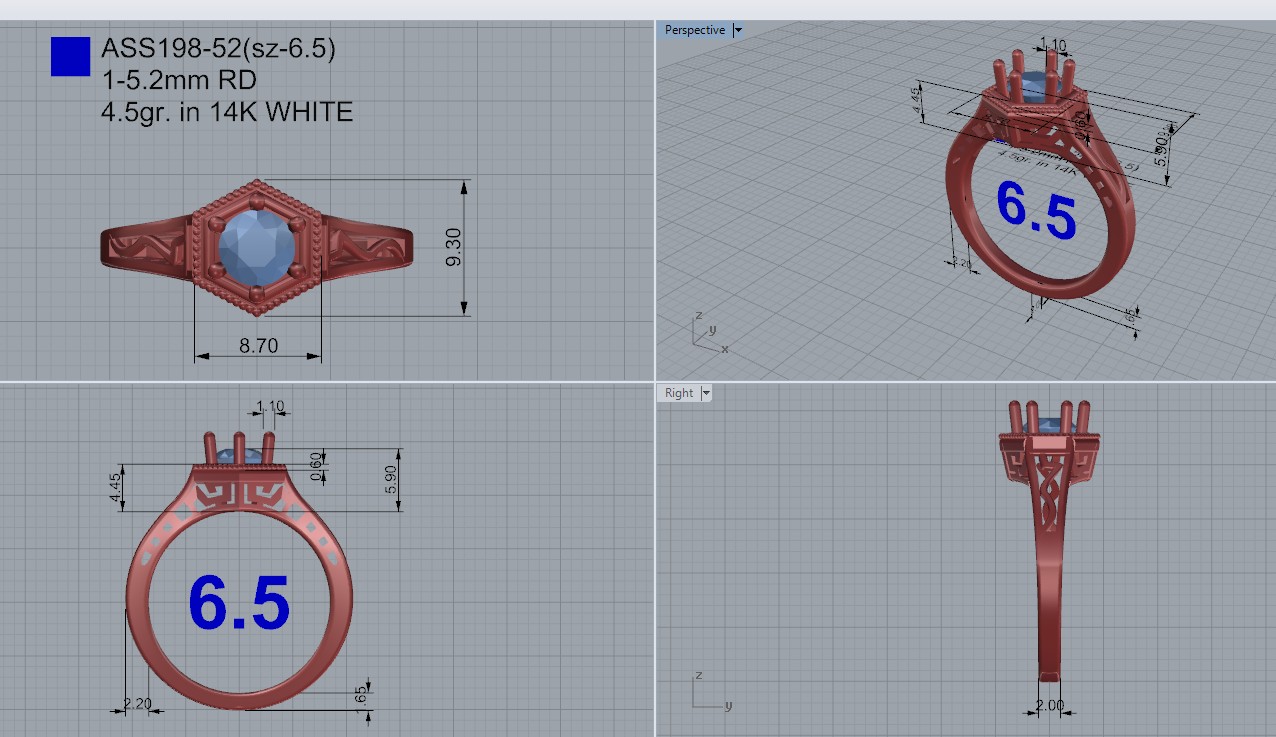Select the 2.20 shank thickness dimension in front view
This screenshot has height=737, width=1276.
[x=137, y=704]
